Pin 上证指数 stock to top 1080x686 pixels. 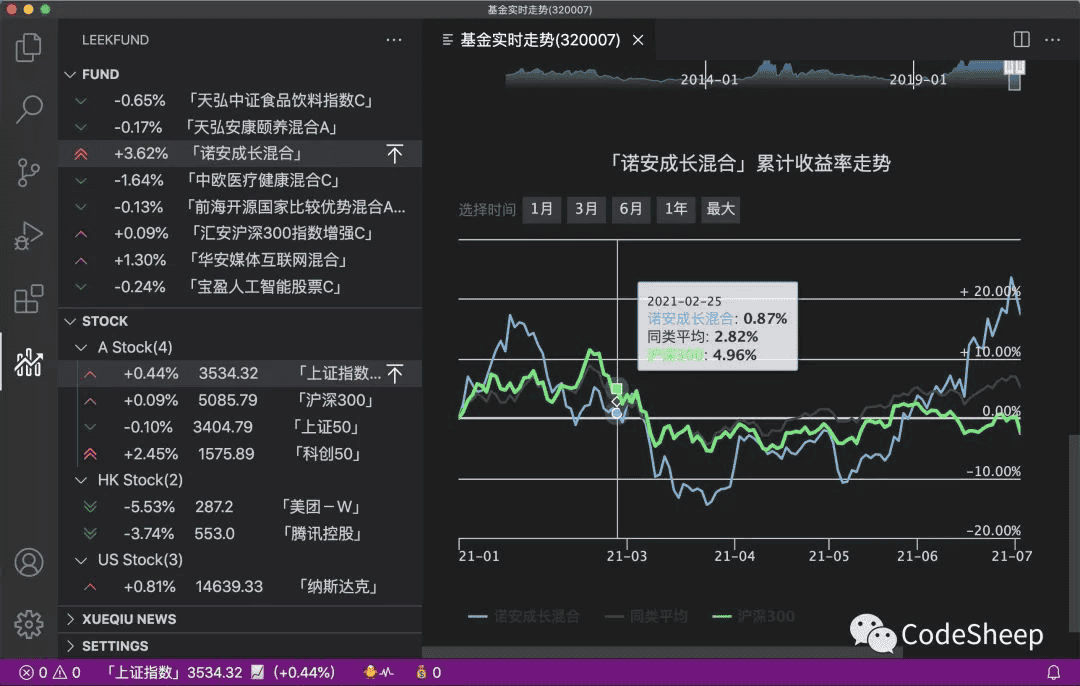pyautogui.click(x=395, y=374)
